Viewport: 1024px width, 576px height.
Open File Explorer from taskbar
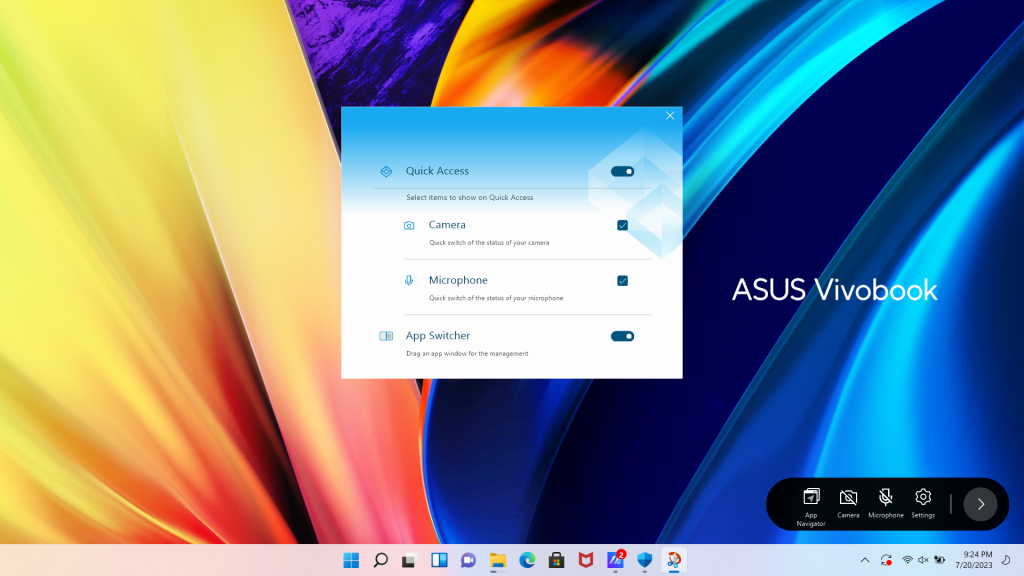(498, 560)
